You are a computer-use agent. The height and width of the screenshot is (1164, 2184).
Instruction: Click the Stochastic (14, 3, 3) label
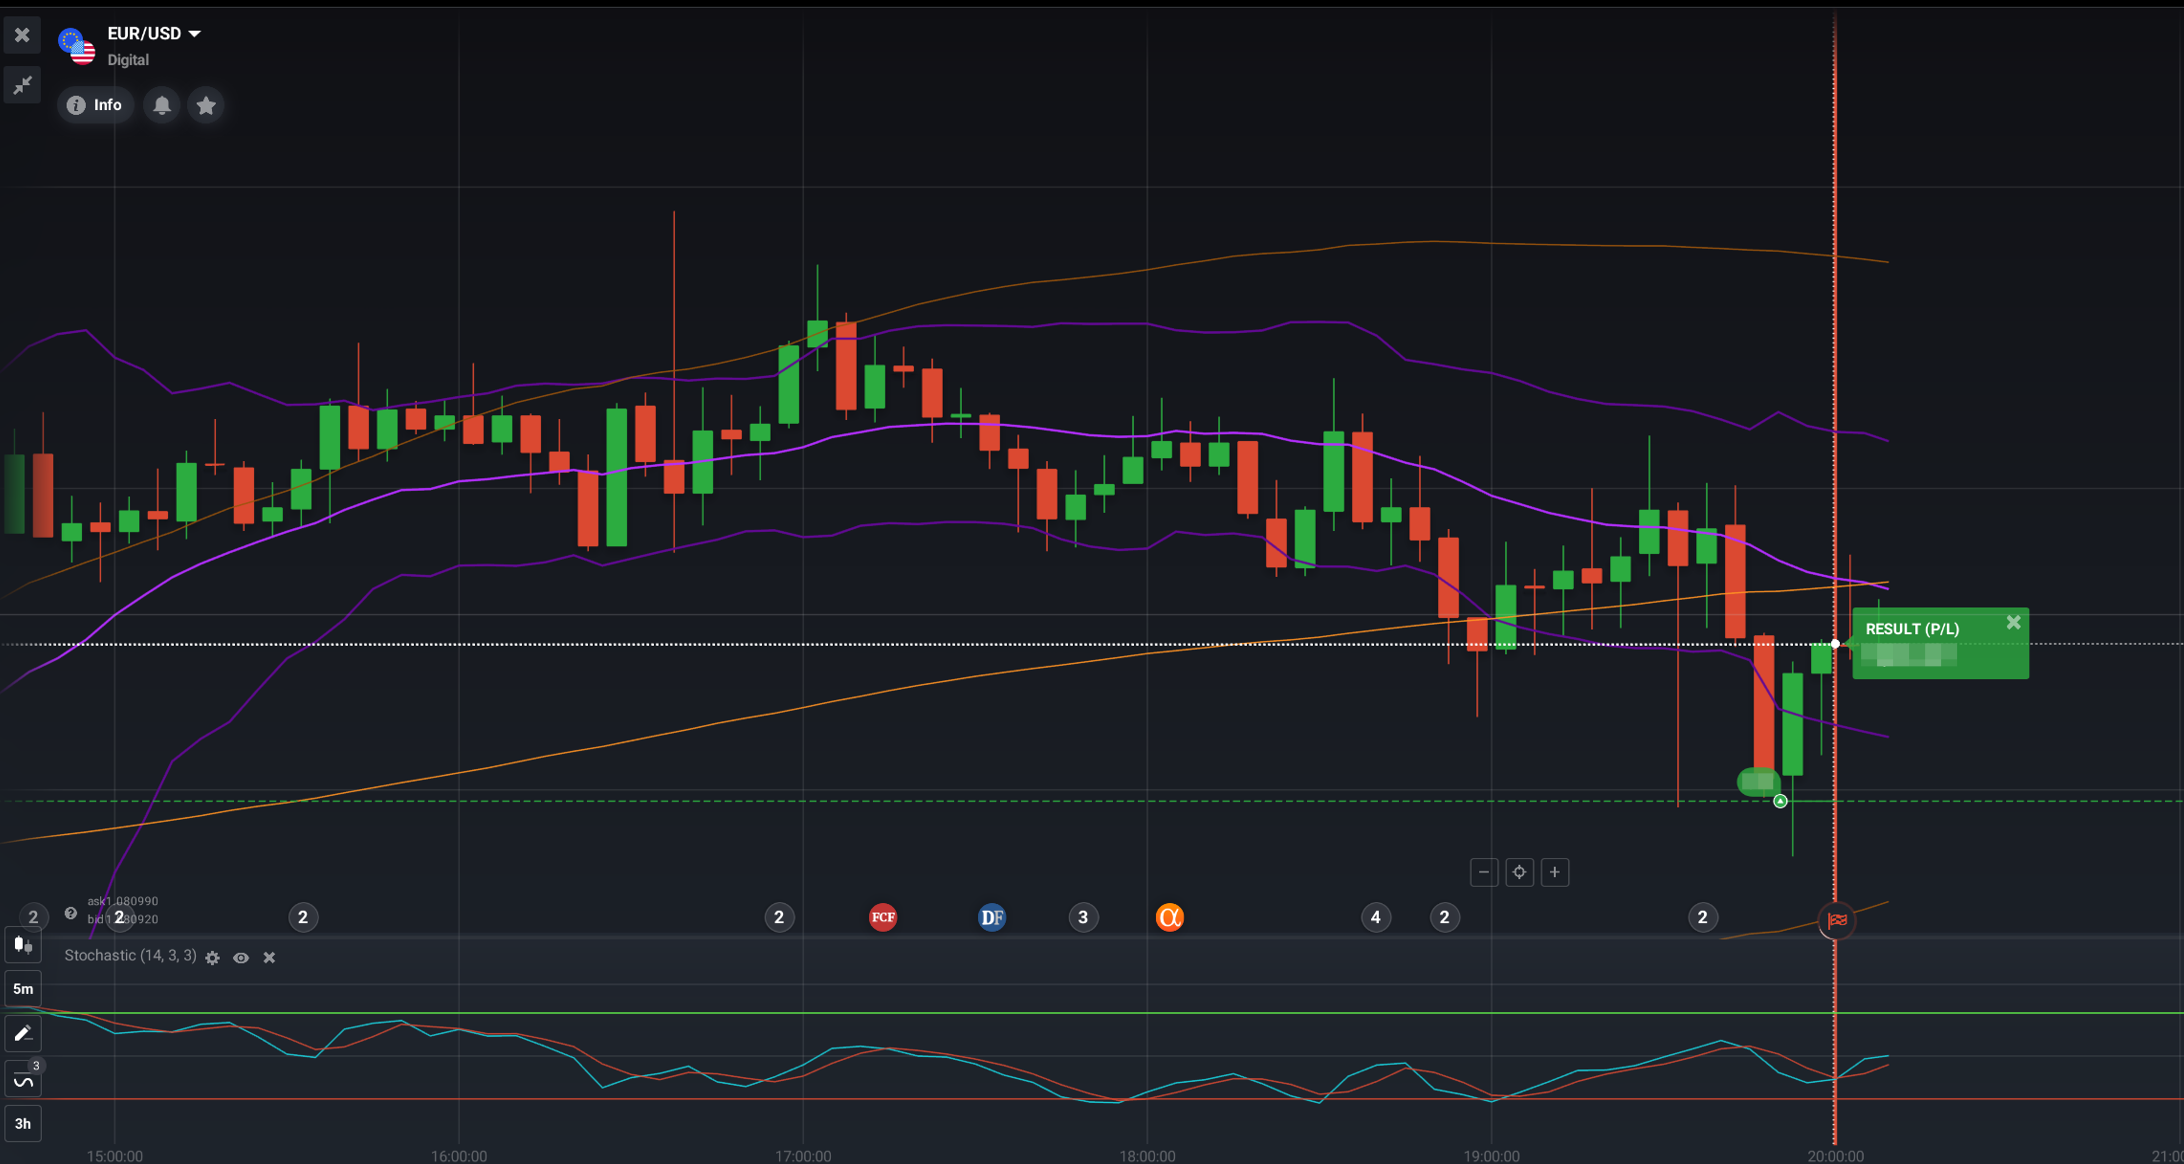130,956
